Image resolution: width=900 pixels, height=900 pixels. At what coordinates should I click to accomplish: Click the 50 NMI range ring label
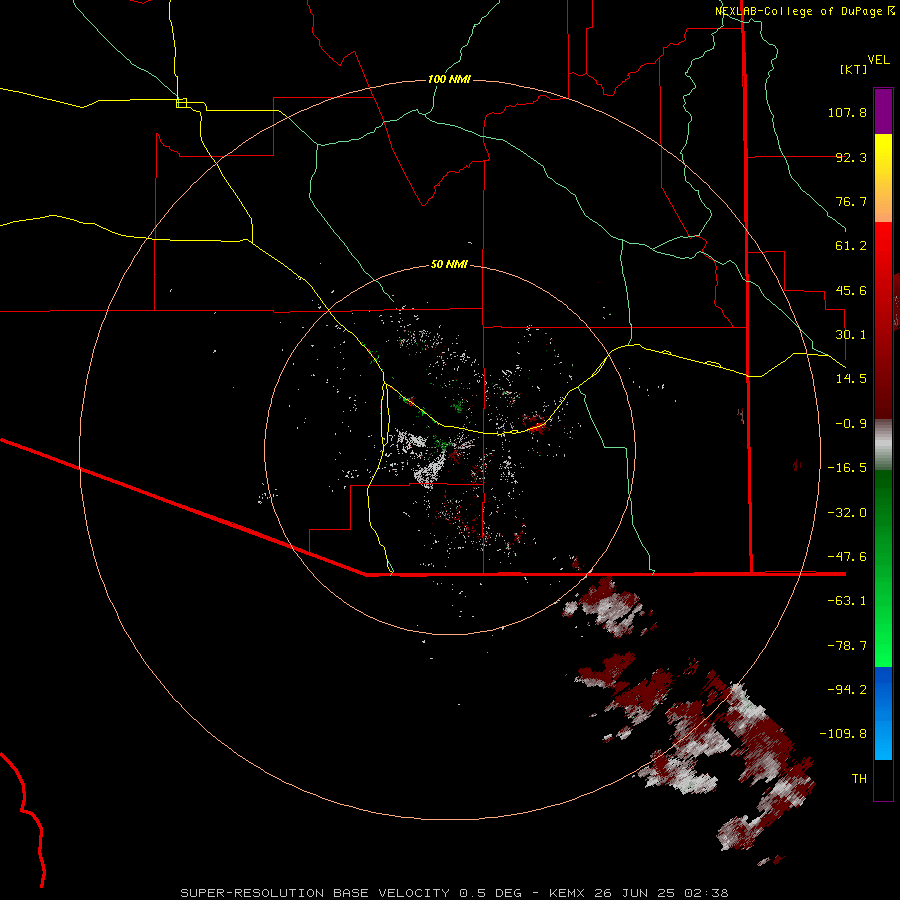coord(449,265)
